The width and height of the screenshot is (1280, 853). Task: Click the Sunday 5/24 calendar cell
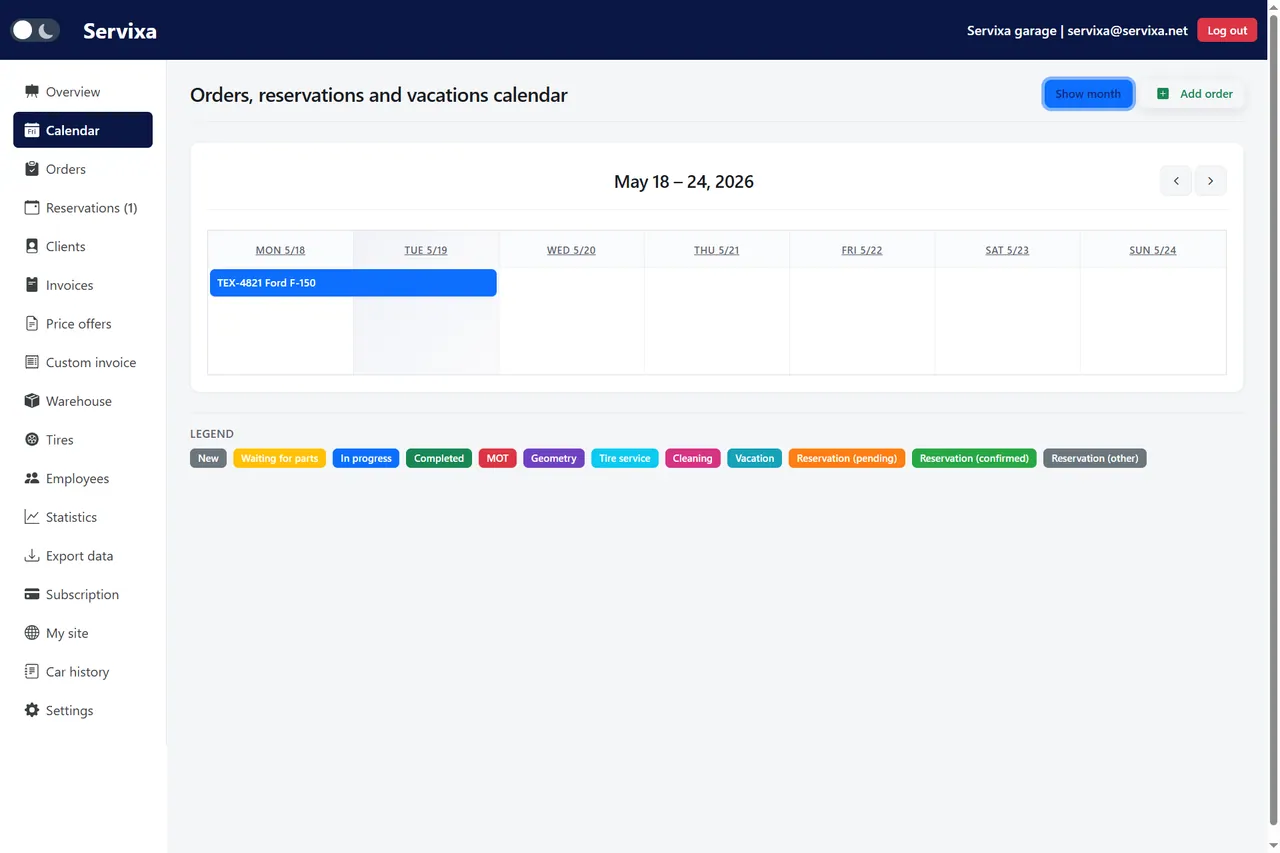(1153, 321)
